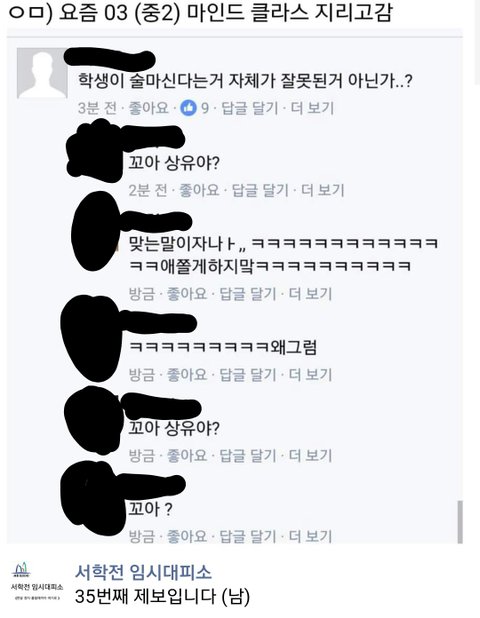Open 더 보기 under the 왜그럼 reply
Image resolution: width=480 pixels, height=618 pixels.
coord(311,374)
